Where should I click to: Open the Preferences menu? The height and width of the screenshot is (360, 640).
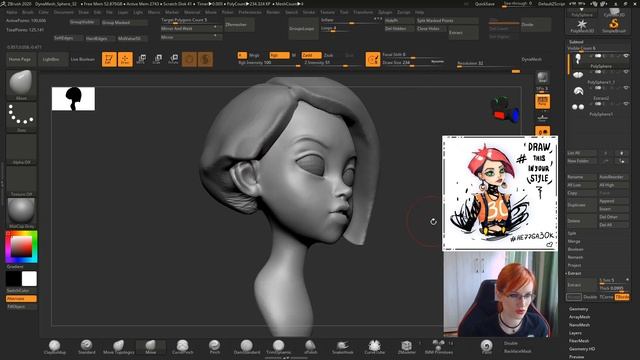250,12
